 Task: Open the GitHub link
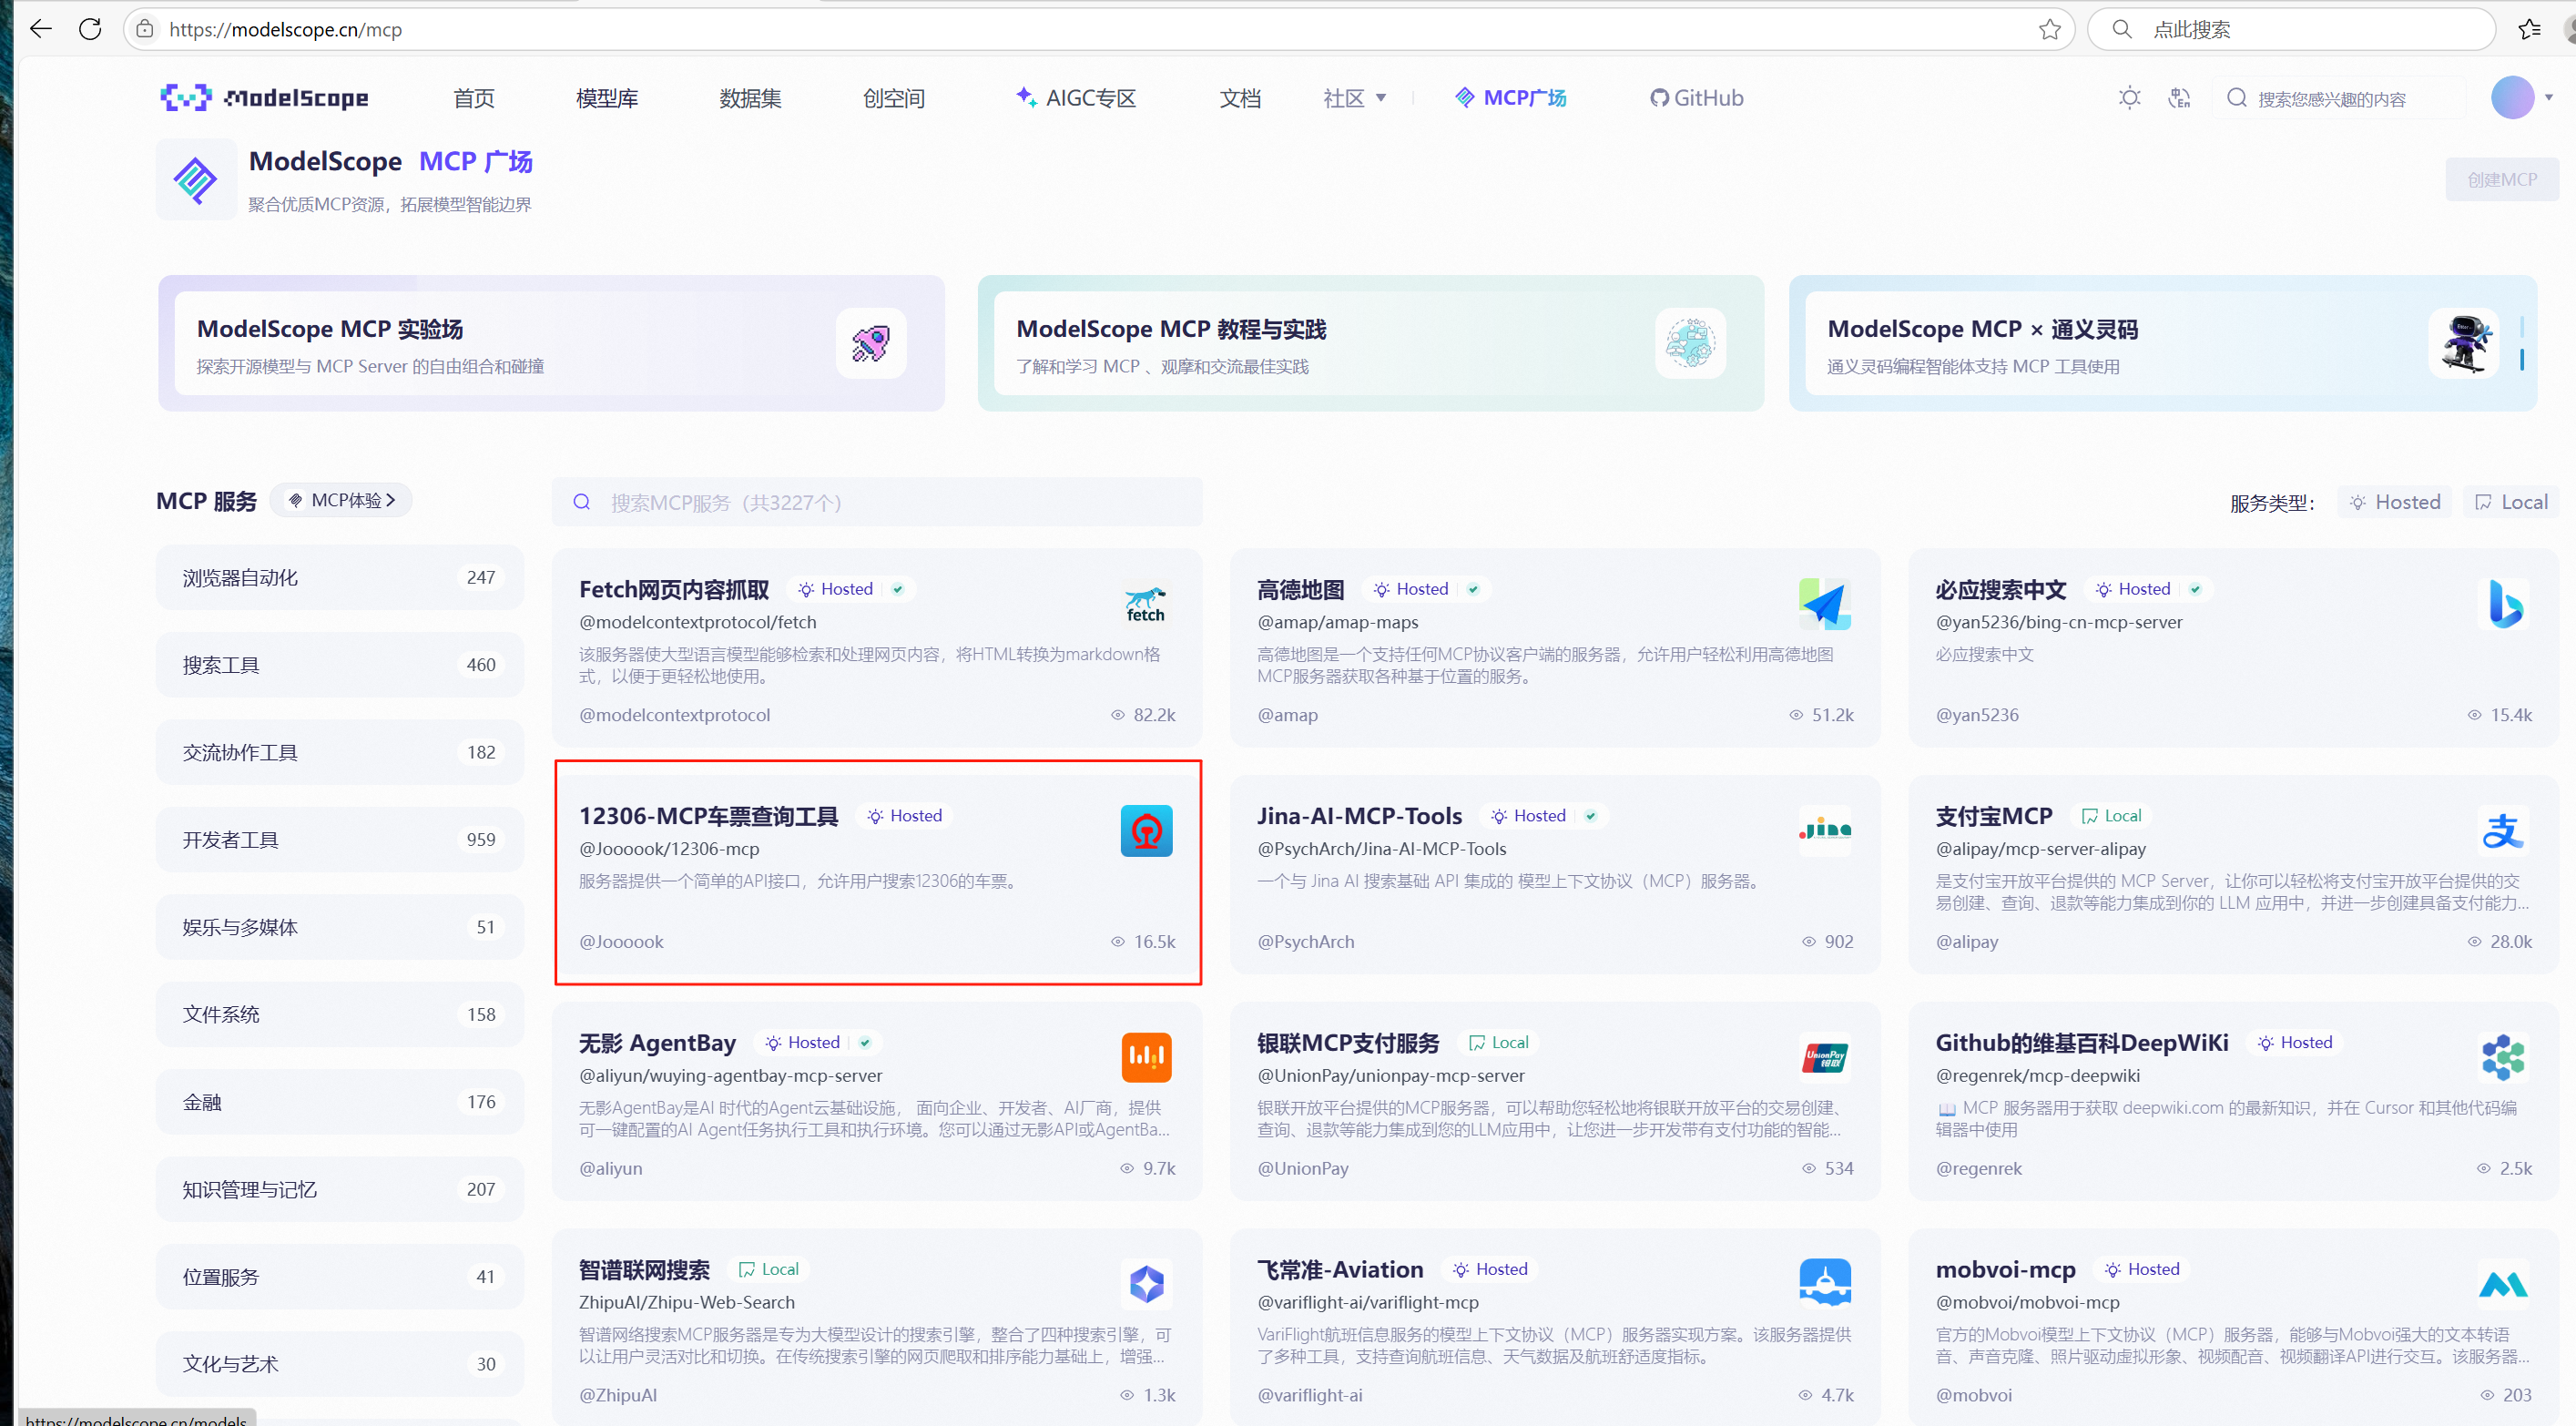point(1696,98)
